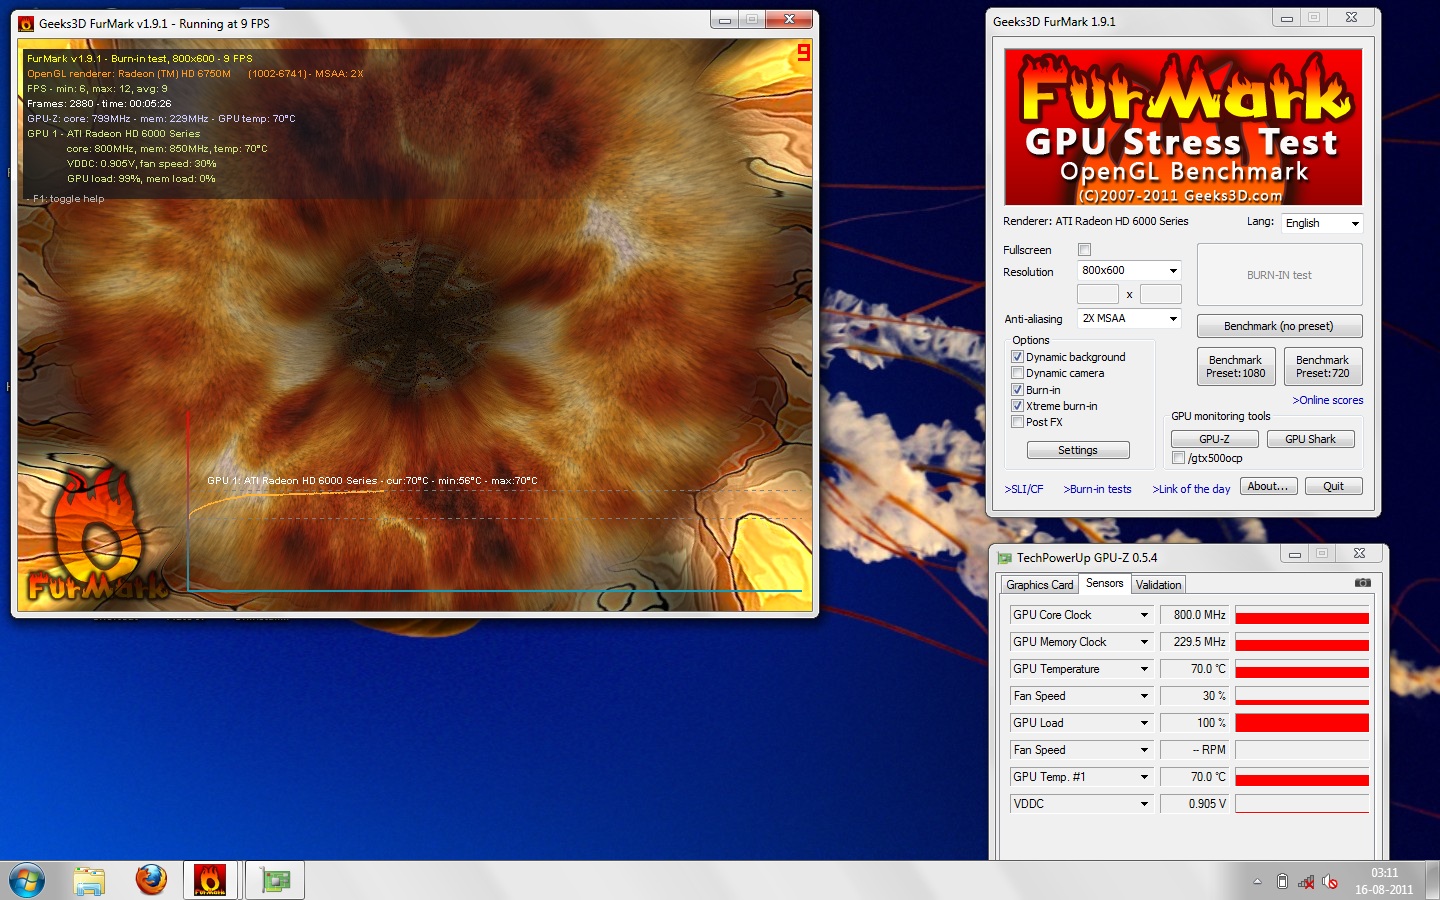Click the GPU Load red graph bar
The height and width of the screenshot is (900, 1440).
point(1302,723)
